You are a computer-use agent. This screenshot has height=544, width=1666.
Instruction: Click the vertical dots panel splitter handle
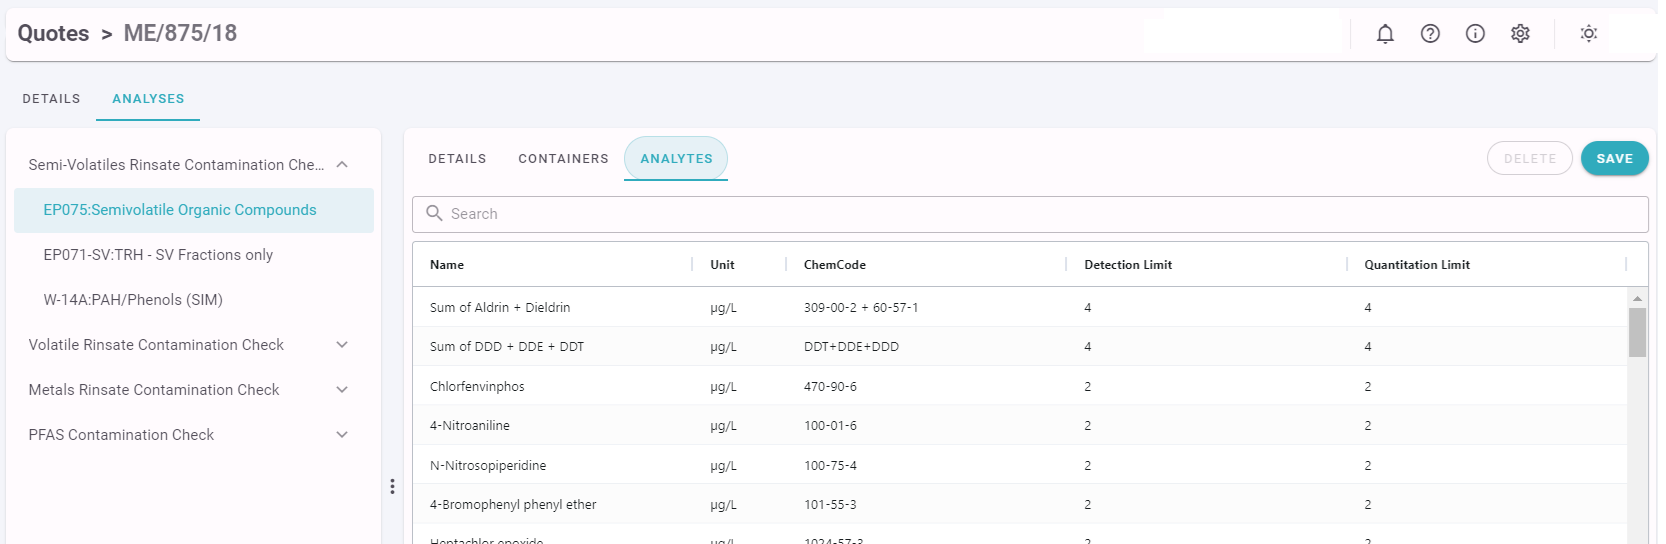[392, 486]
